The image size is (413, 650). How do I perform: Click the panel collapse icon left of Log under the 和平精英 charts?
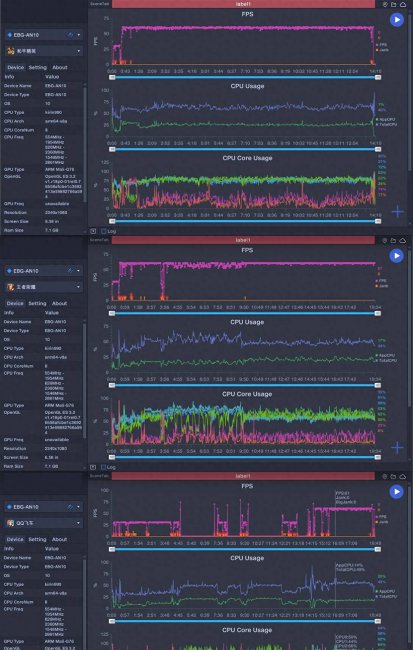point(93,231)
